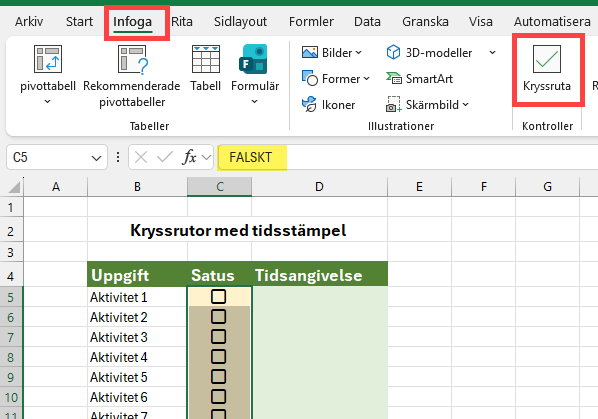Switch to the Data tab

(367, 21)
